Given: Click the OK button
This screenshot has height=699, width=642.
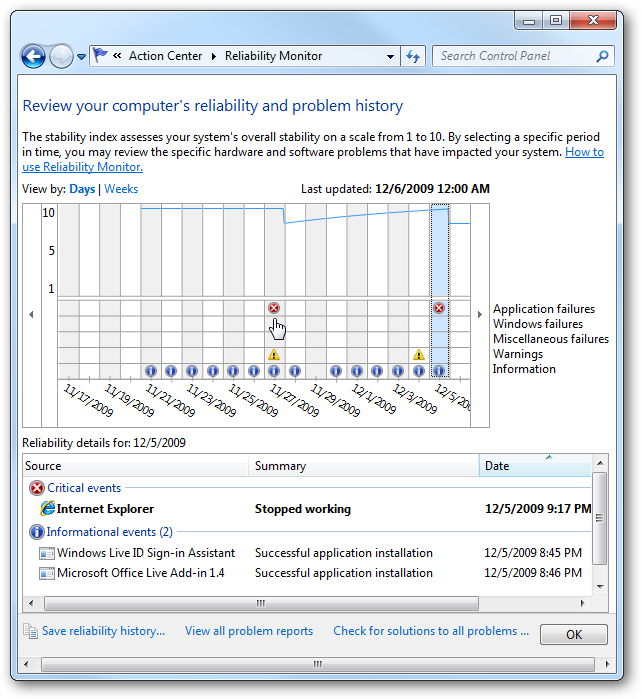Looking at the screenshot, I should point(574,634).
